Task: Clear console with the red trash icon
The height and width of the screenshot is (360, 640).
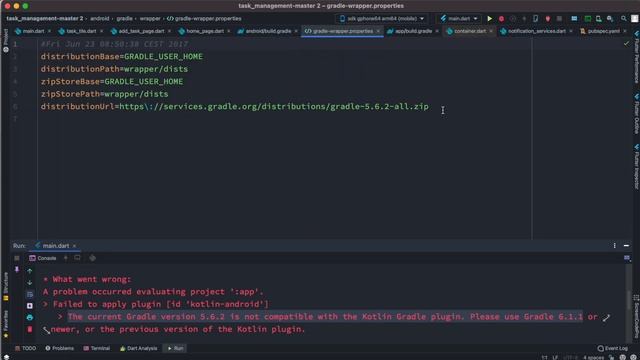Action: [30, 329]
